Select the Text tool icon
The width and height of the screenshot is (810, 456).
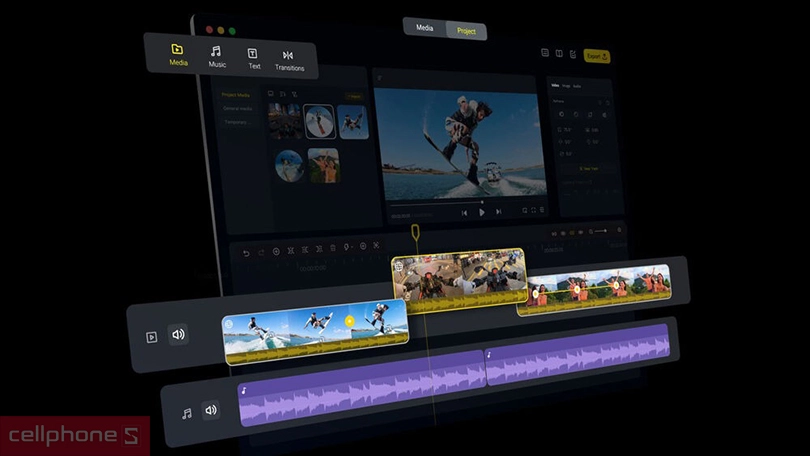point(253,54)
